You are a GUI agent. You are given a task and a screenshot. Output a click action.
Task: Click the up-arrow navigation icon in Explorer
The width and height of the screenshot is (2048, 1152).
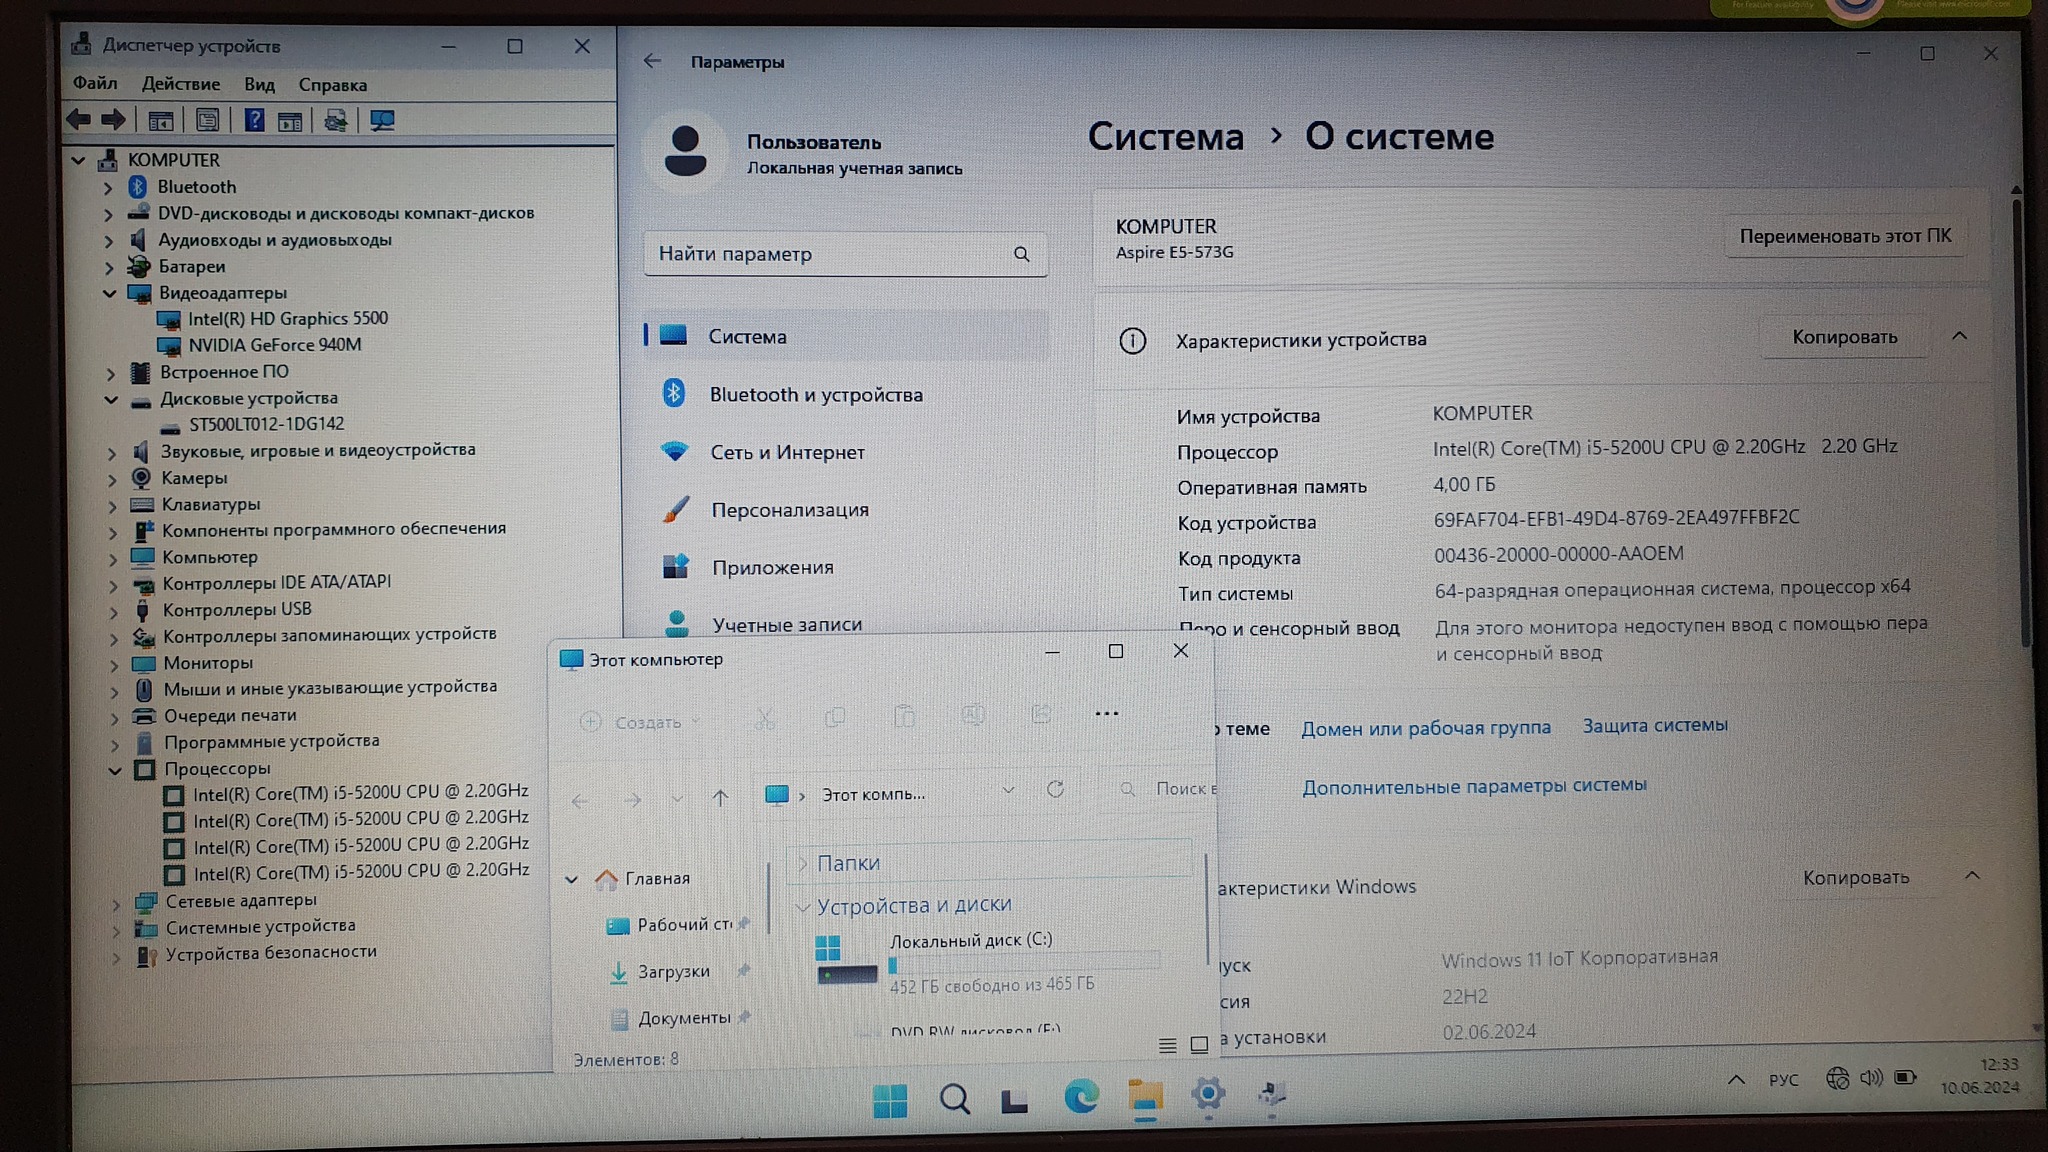720,798
